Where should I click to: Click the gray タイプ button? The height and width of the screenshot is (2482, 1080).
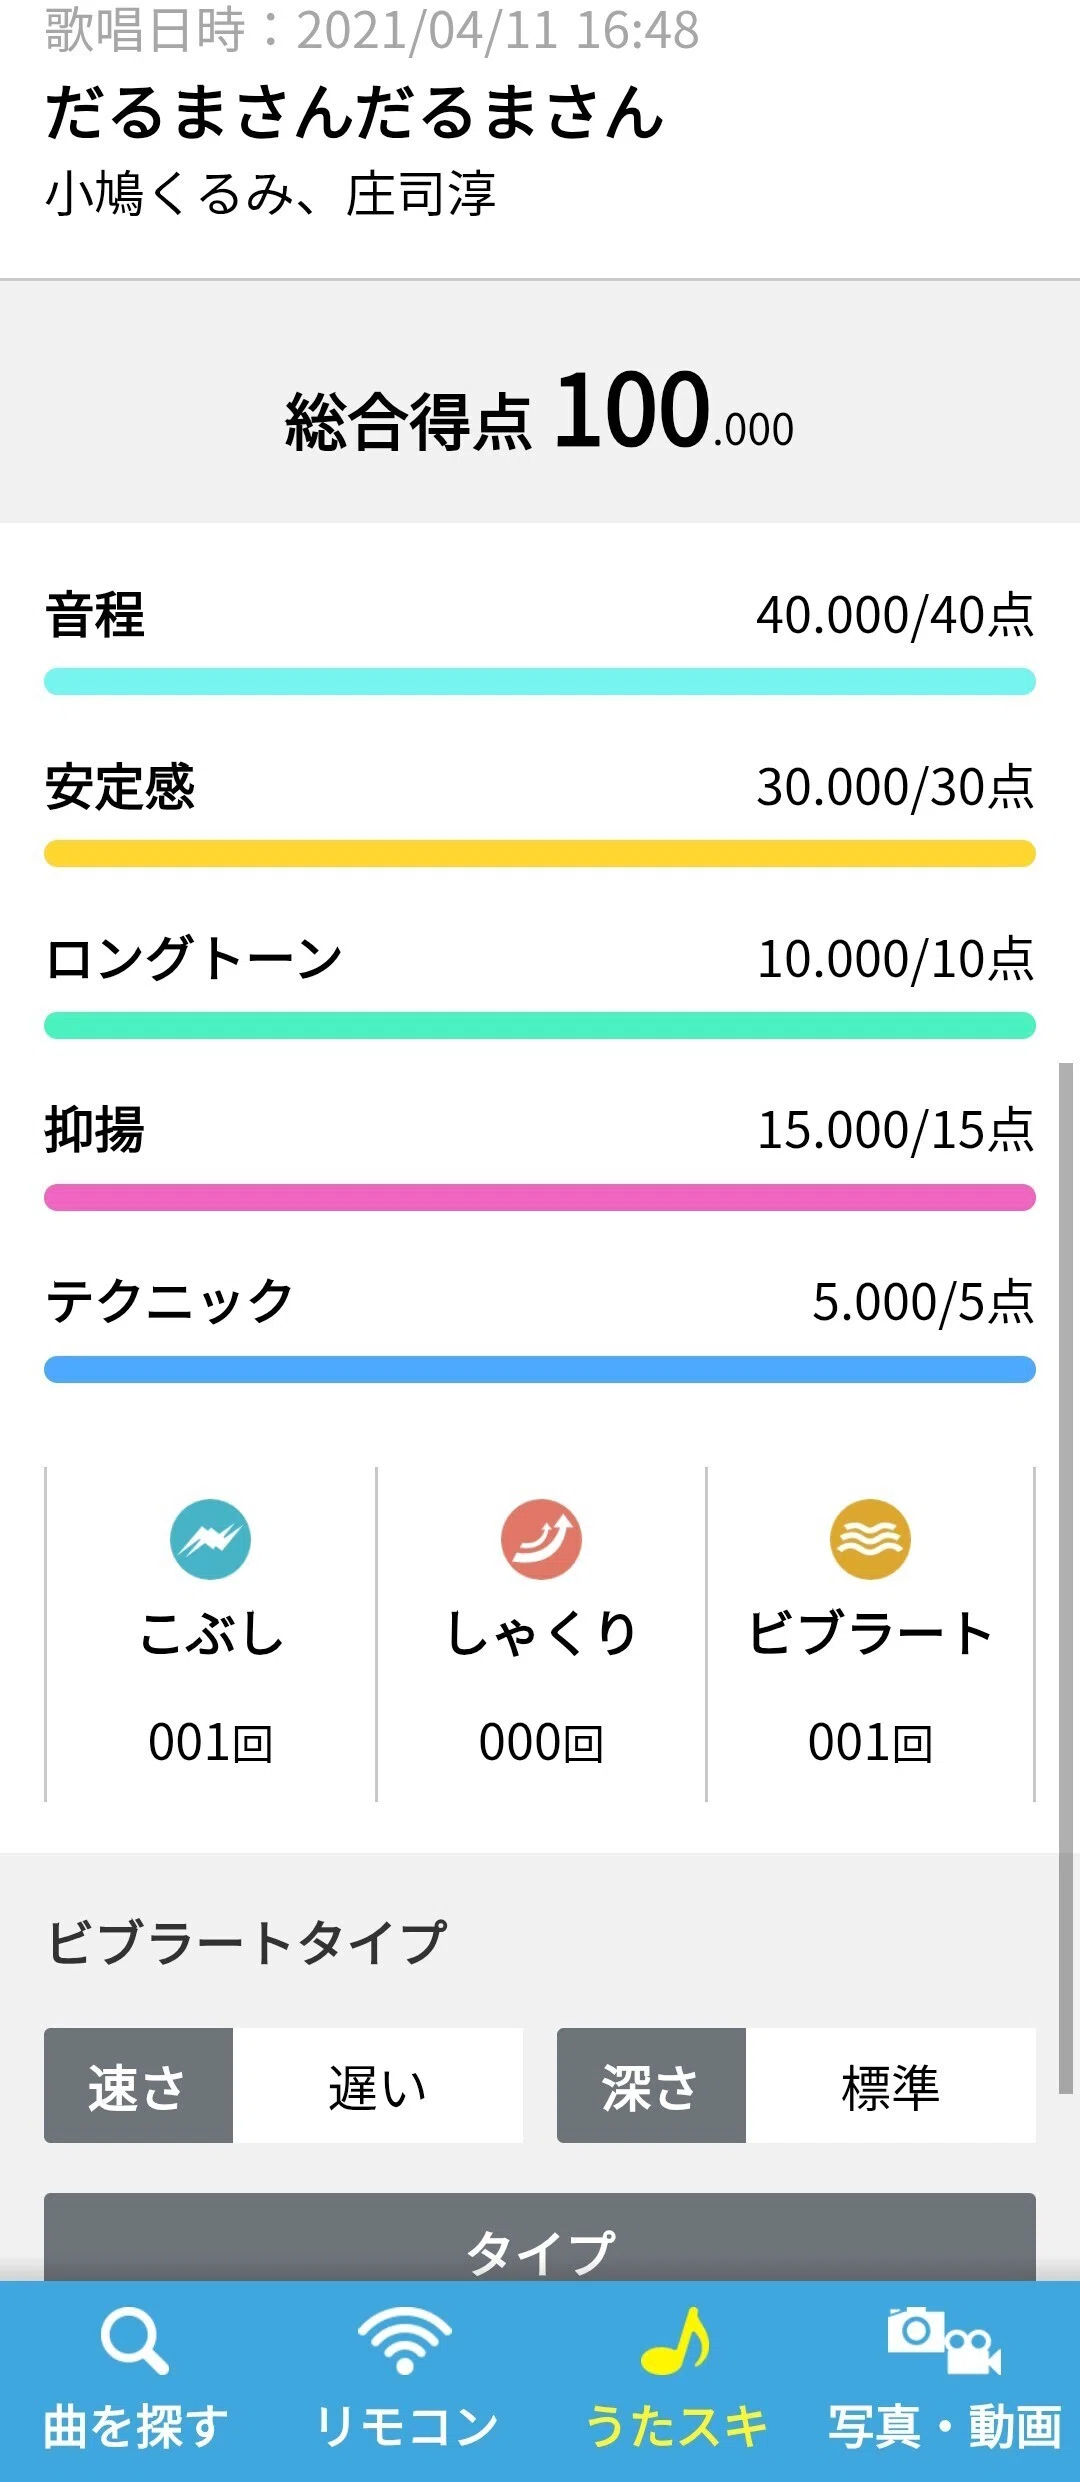pyautogui.click(x=540, y=2238)
